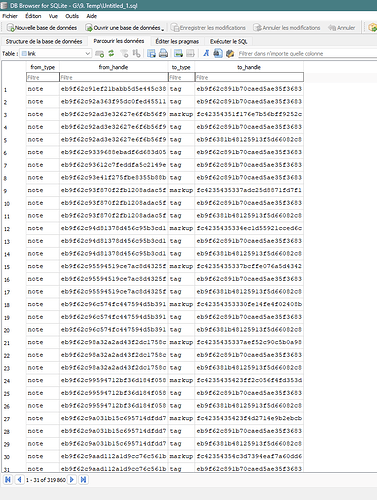Screen dimensions: 377x500
Task: Switch to Structure de la base de données tab
Action: click(44, 41)
